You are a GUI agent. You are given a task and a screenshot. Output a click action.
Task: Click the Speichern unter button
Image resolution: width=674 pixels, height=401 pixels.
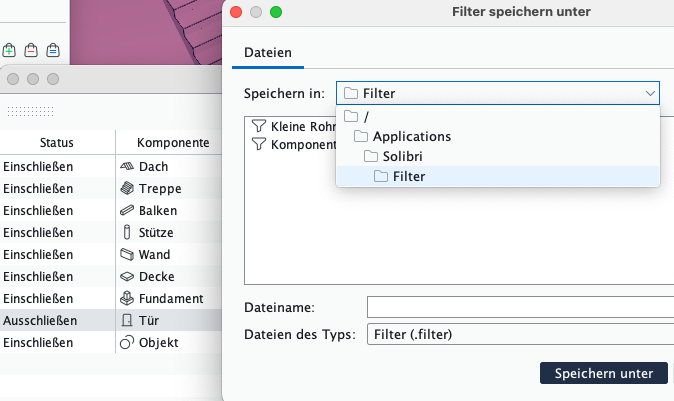click(x=604, y=373)
